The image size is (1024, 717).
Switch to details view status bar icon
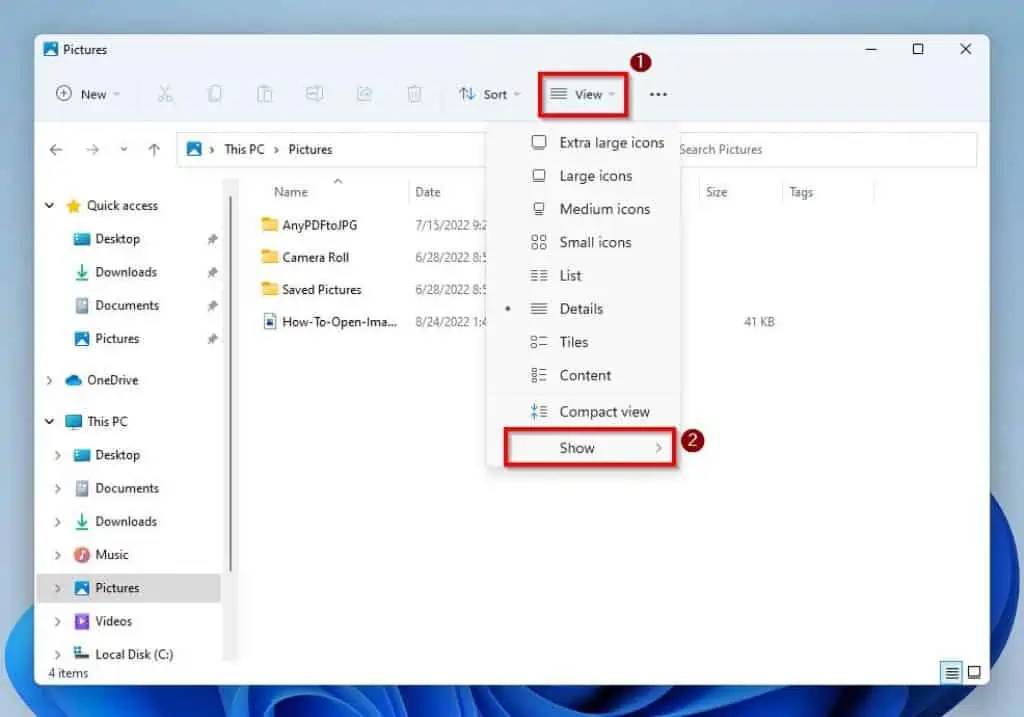(x=952, y=672)
